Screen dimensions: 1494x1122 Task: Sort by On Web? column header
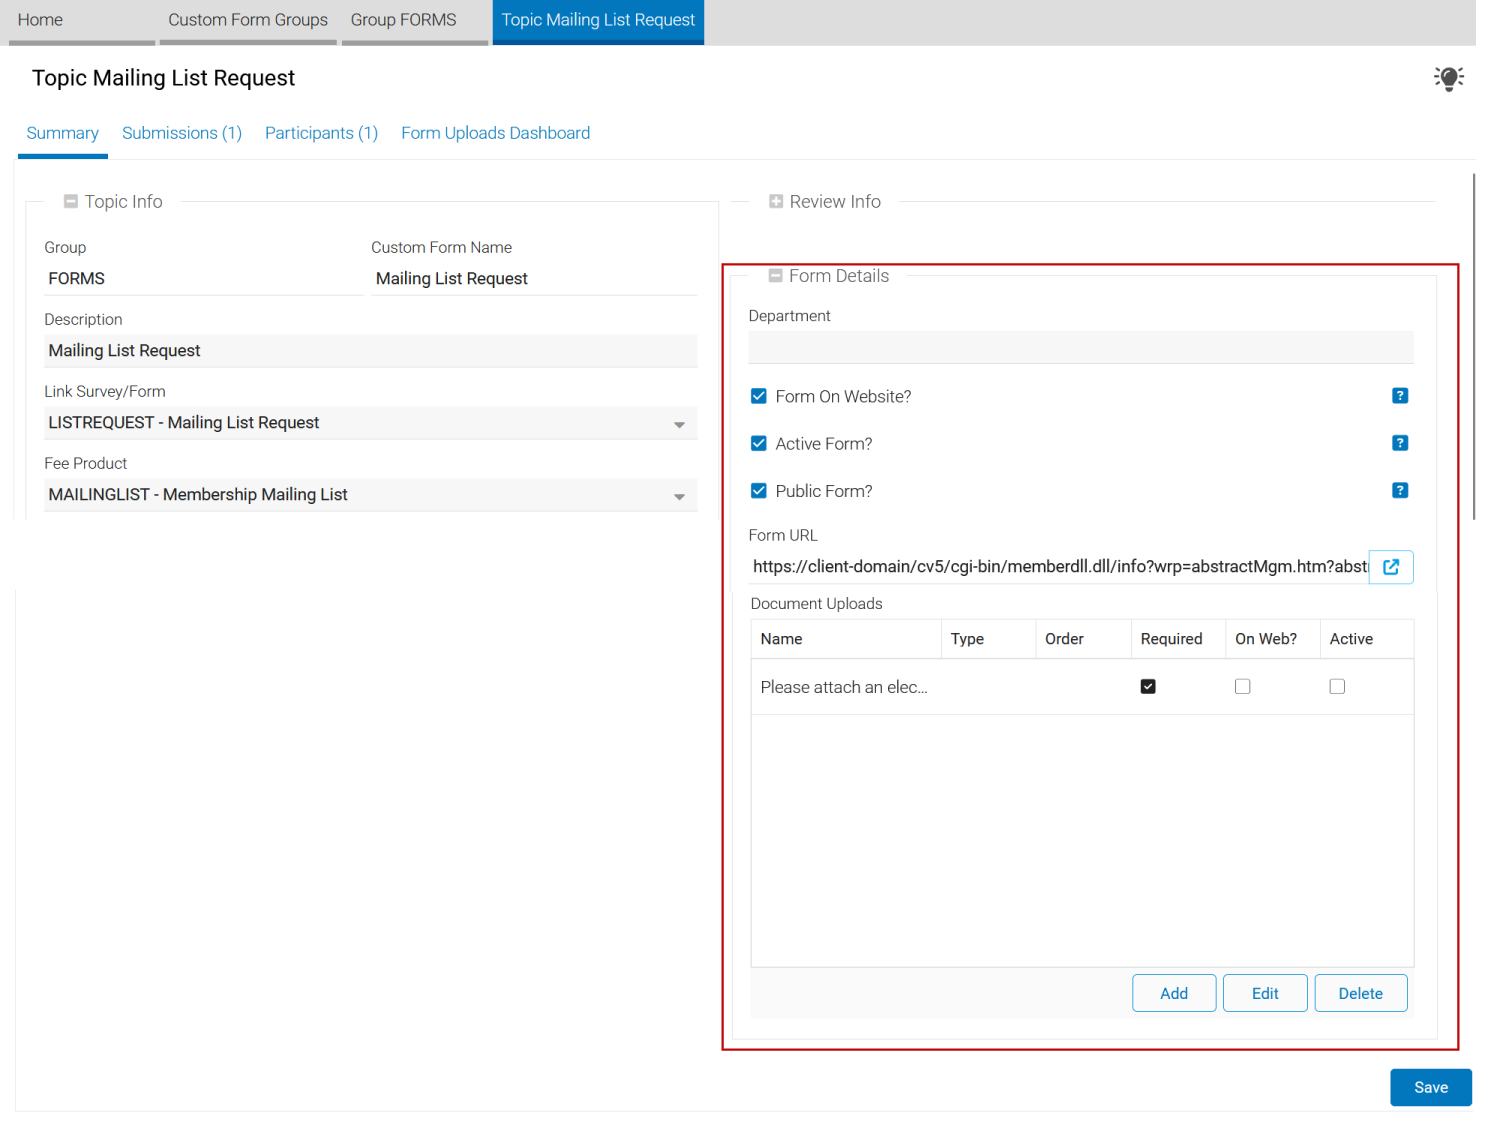[1272, 639]
